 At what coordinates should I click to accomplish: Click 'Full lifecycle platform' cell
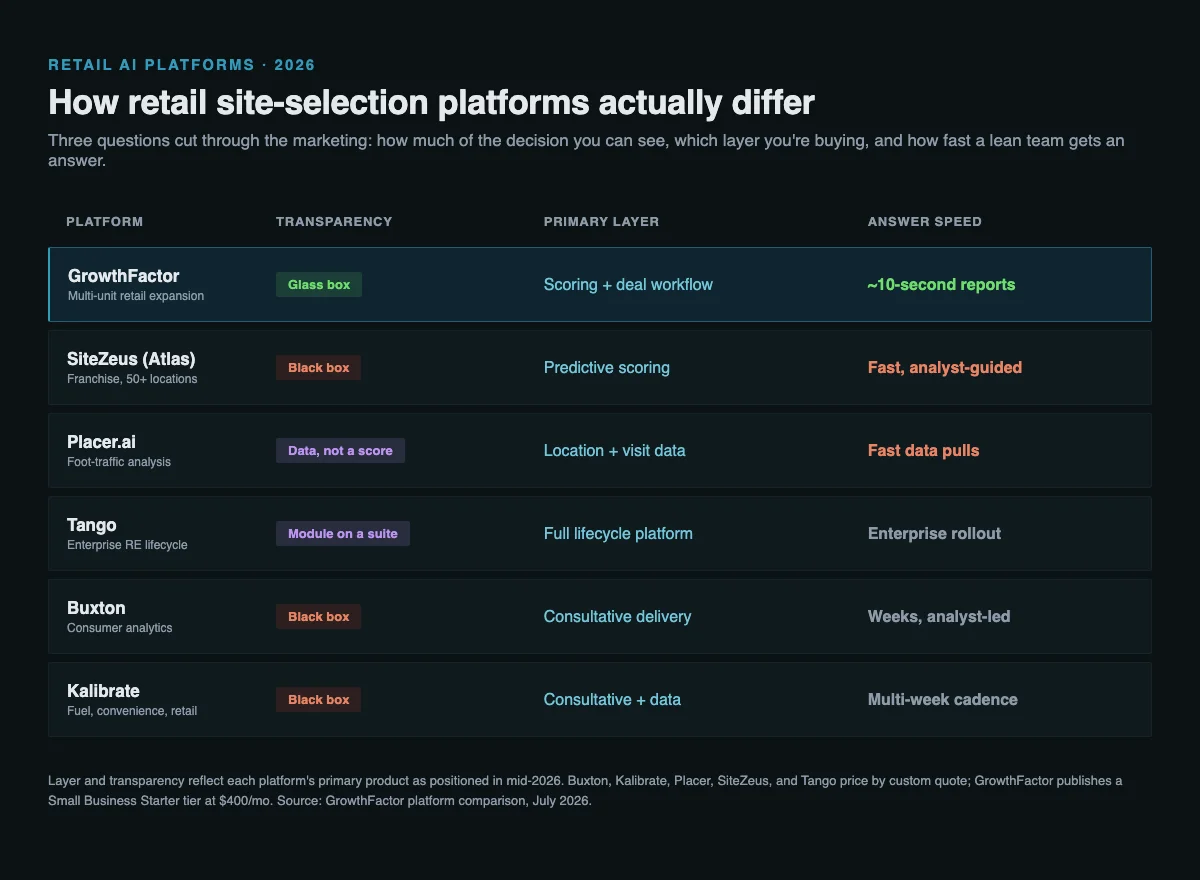pyautogui.click(x=618, y=534)
